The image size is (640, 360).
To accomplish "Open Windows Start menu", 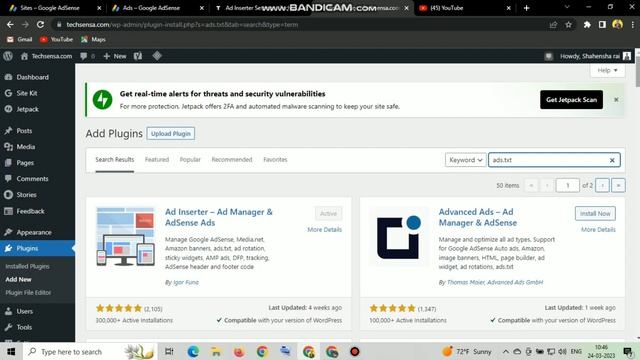I will point(11,351).
